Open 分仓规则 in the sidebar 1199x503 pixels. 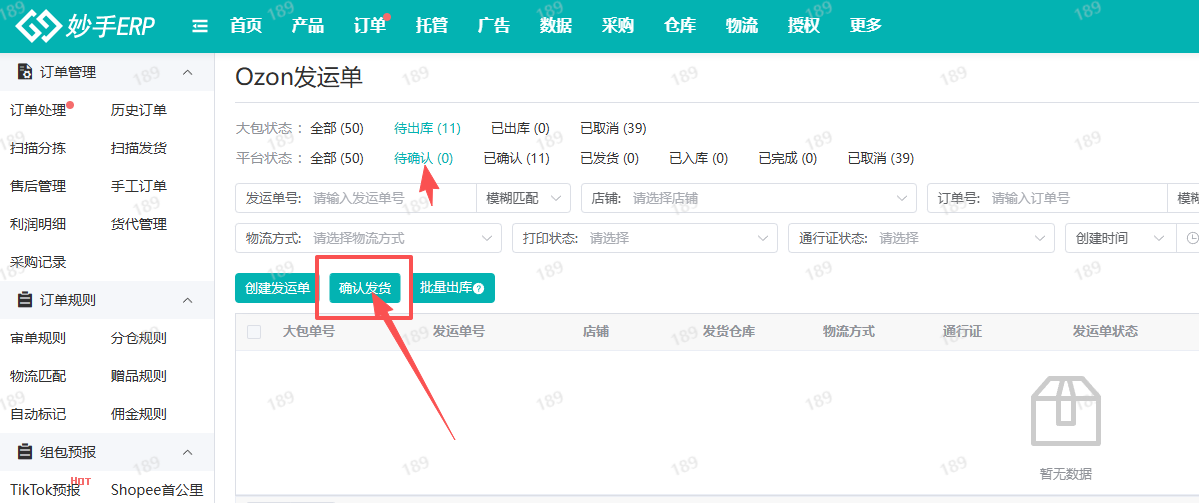point(138,338)
